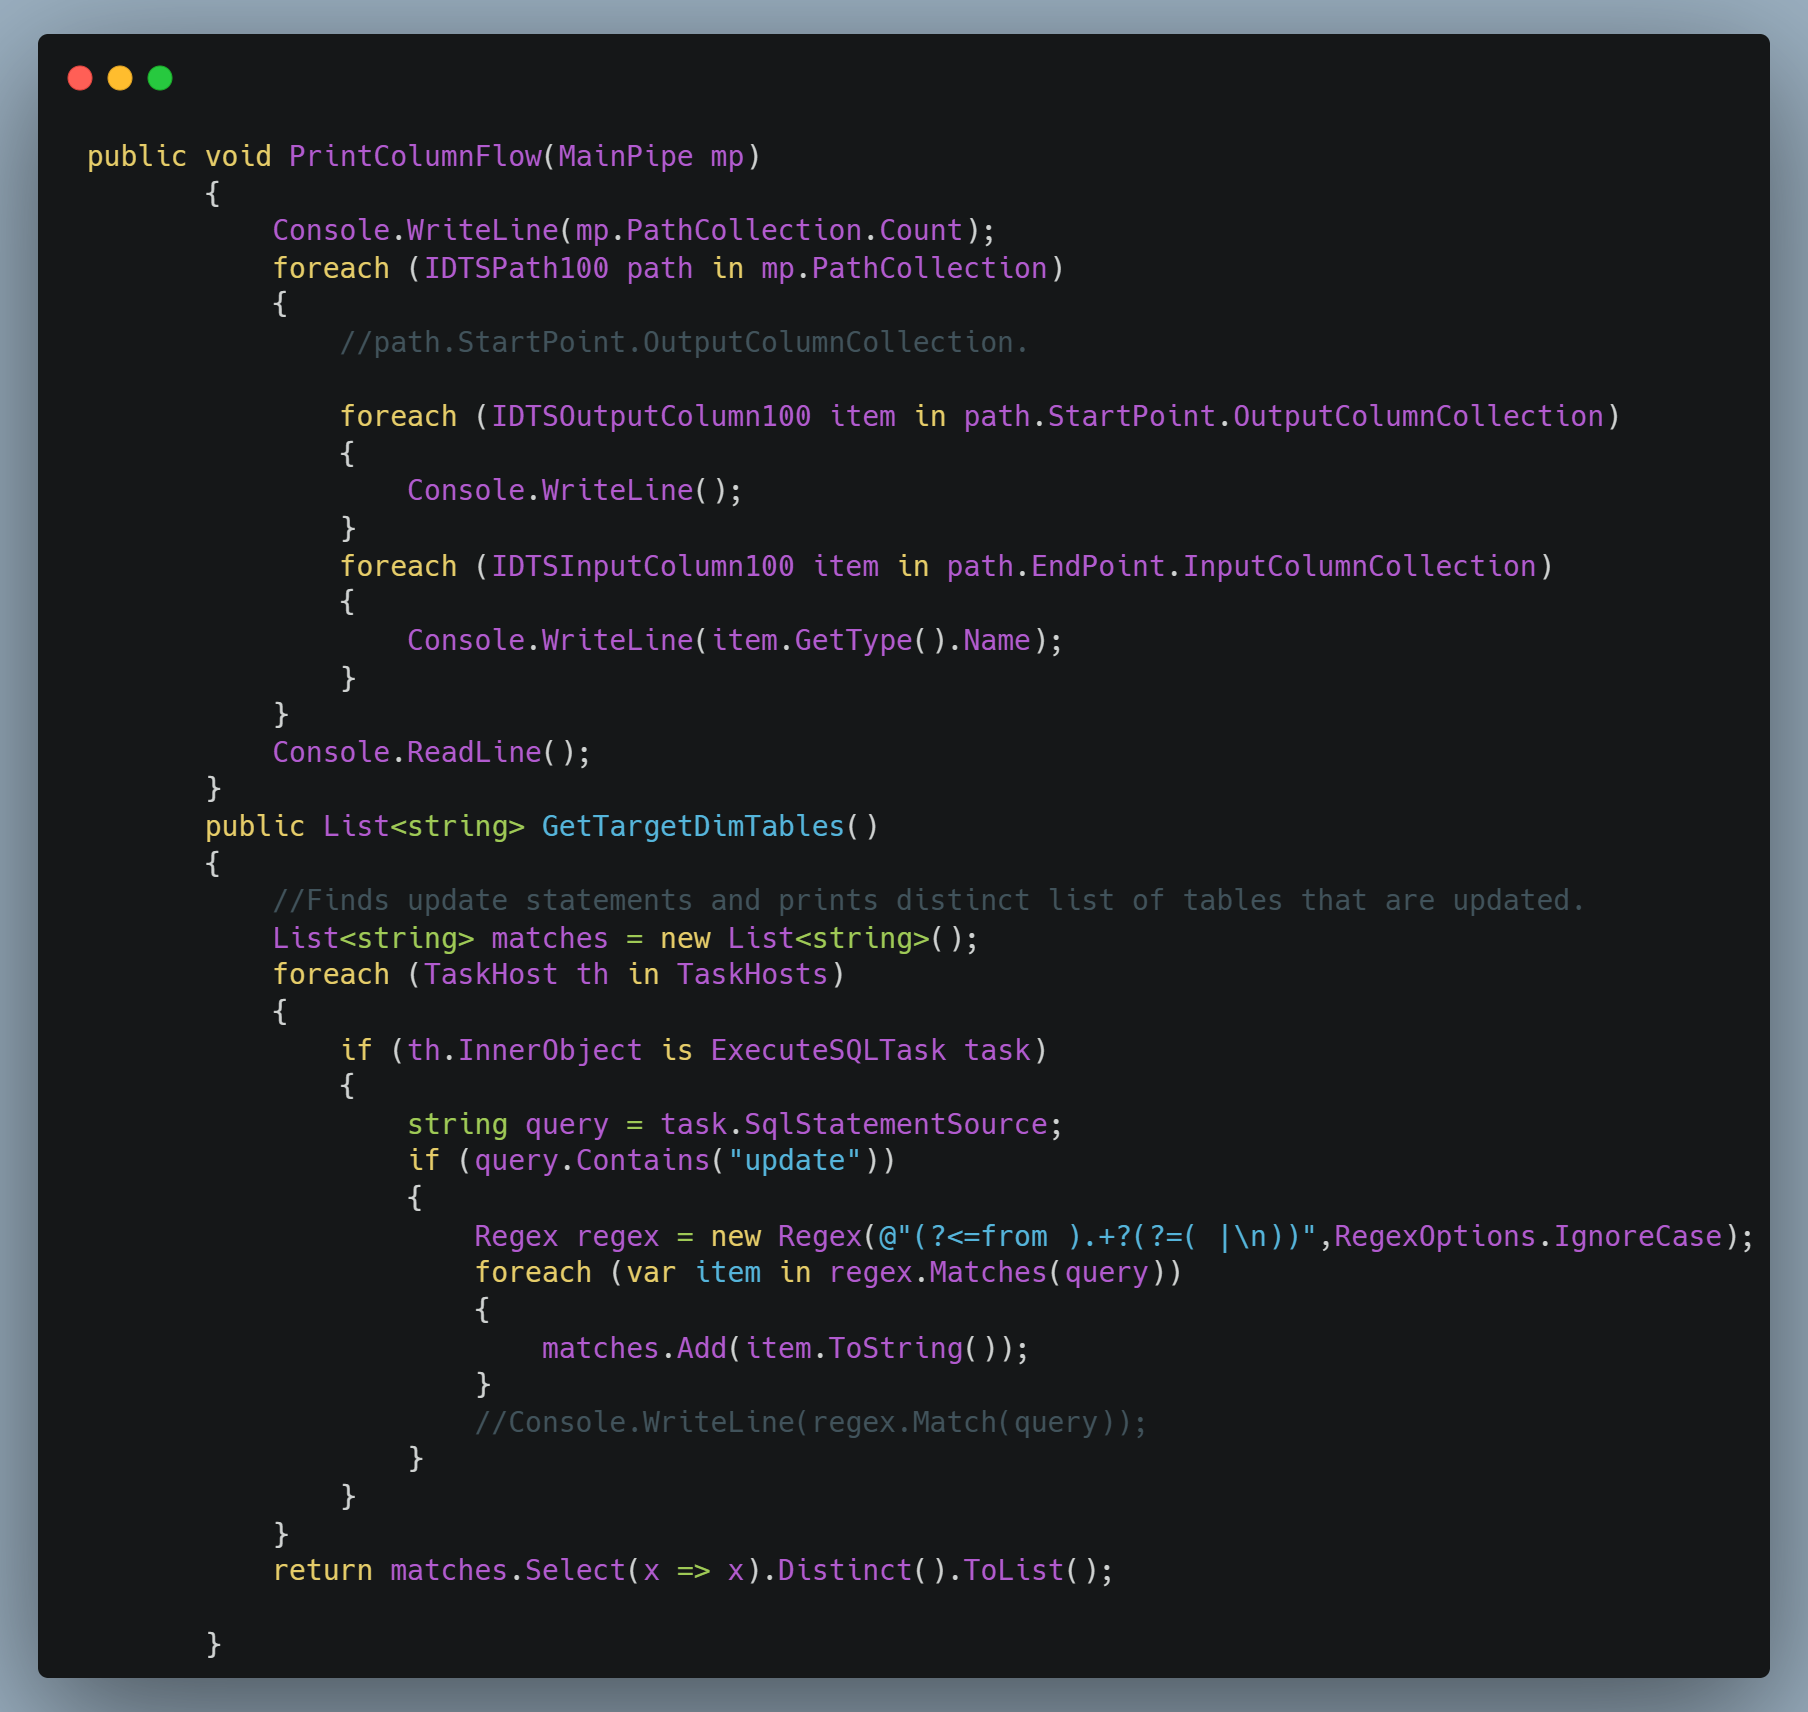1808x1712 pixels.
Task: Select the return statement with Distinct call
Action: 692,1570
